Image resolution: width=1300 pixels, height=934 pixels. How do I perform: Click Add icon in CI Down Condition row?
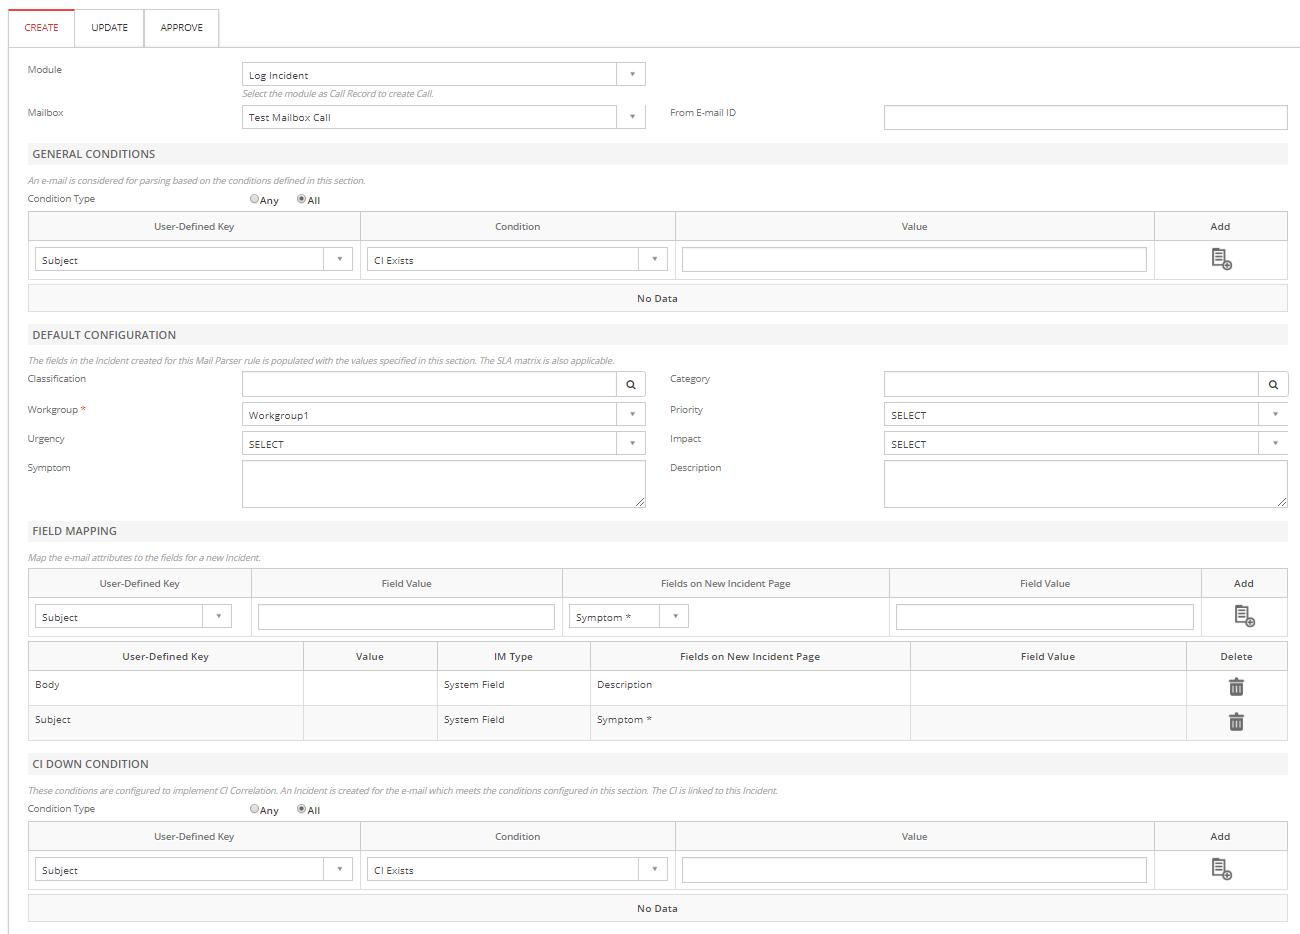pyautogui.click(x=1221, y=869)
